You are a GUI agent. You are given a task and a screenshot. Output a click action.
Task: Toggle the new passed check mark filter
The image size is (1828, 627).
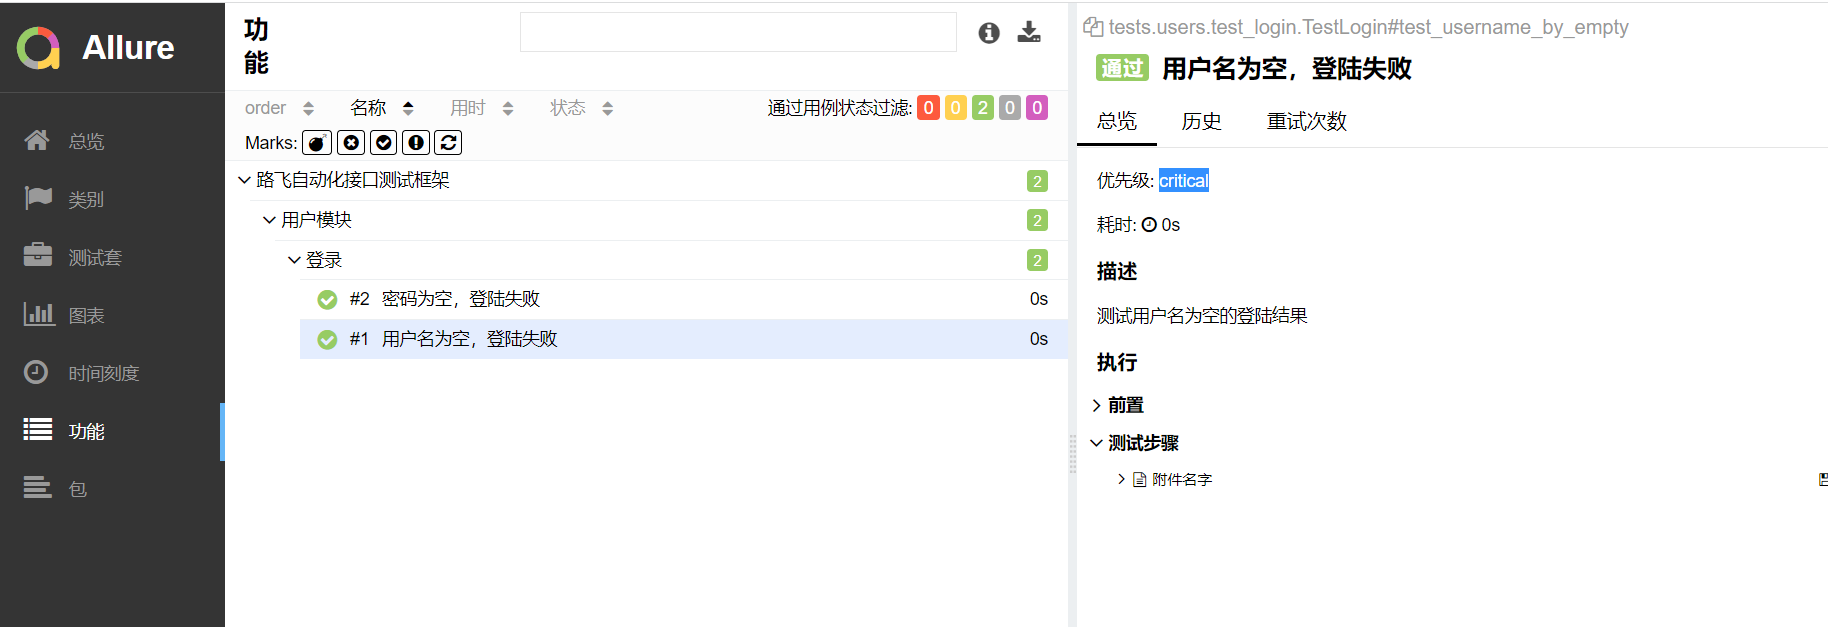384,143
